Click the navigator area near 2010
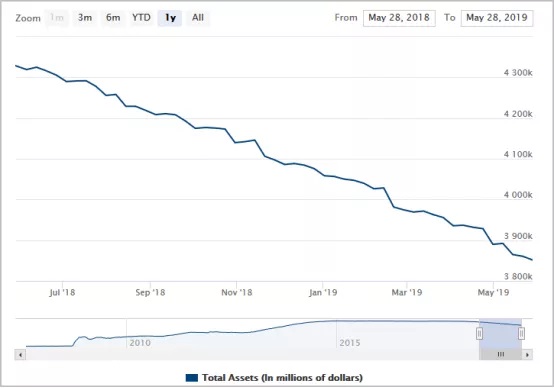554x388 pixels. pos(140,342)
